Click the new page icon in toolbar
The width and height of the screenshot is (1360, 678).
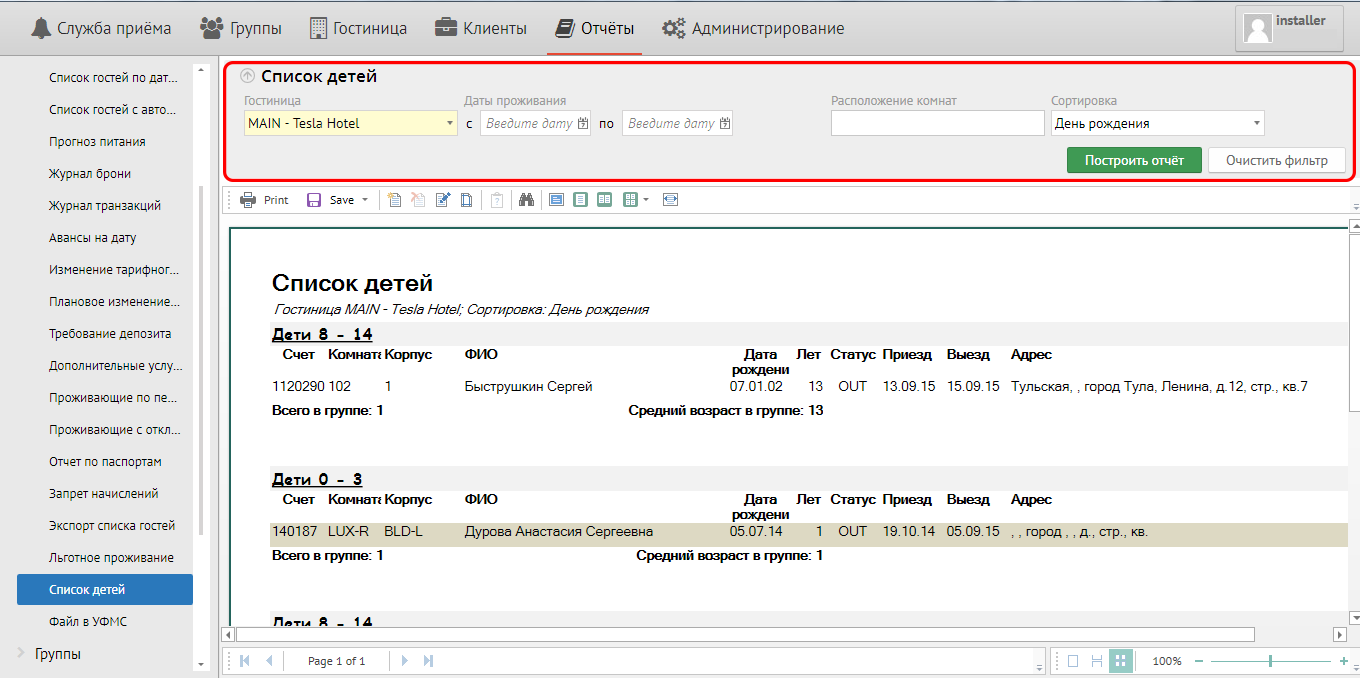point(395,200)
